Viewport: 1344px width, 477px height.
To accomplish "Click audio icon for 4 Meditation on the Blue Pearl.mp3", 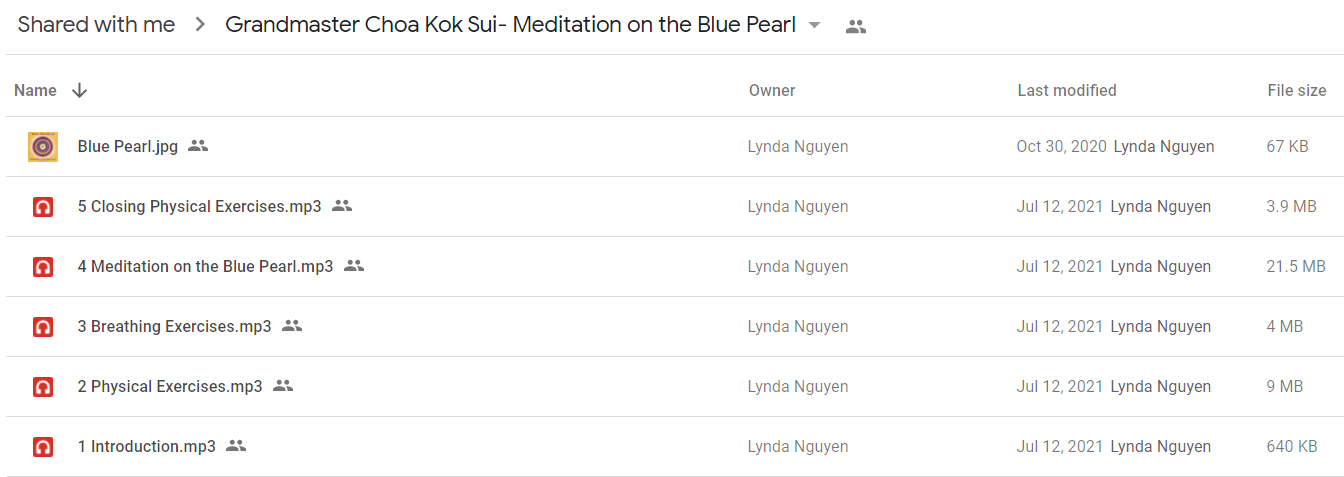I will coord(43,267).
